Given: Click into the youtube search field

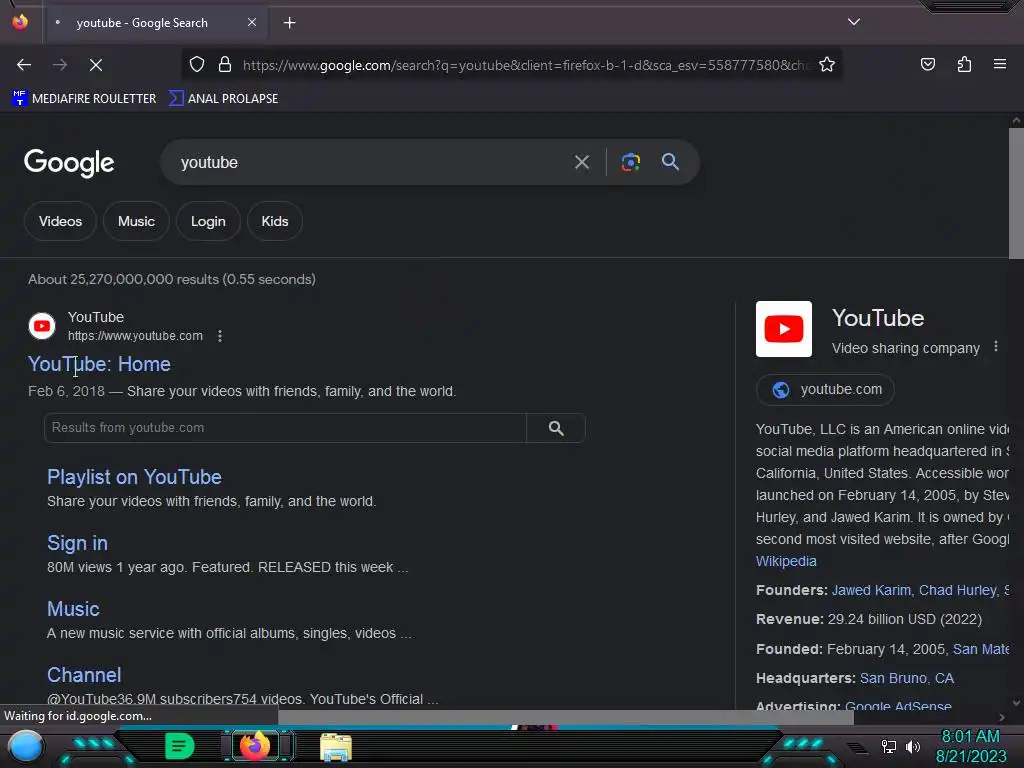Looking at the screenshot, I should point(366,162).
